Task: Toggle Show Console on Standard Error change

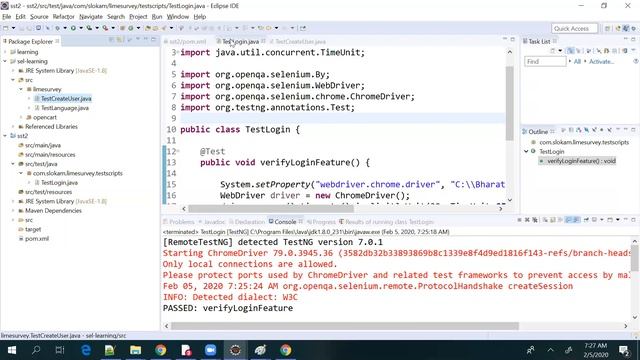Action: click(576, 220)
